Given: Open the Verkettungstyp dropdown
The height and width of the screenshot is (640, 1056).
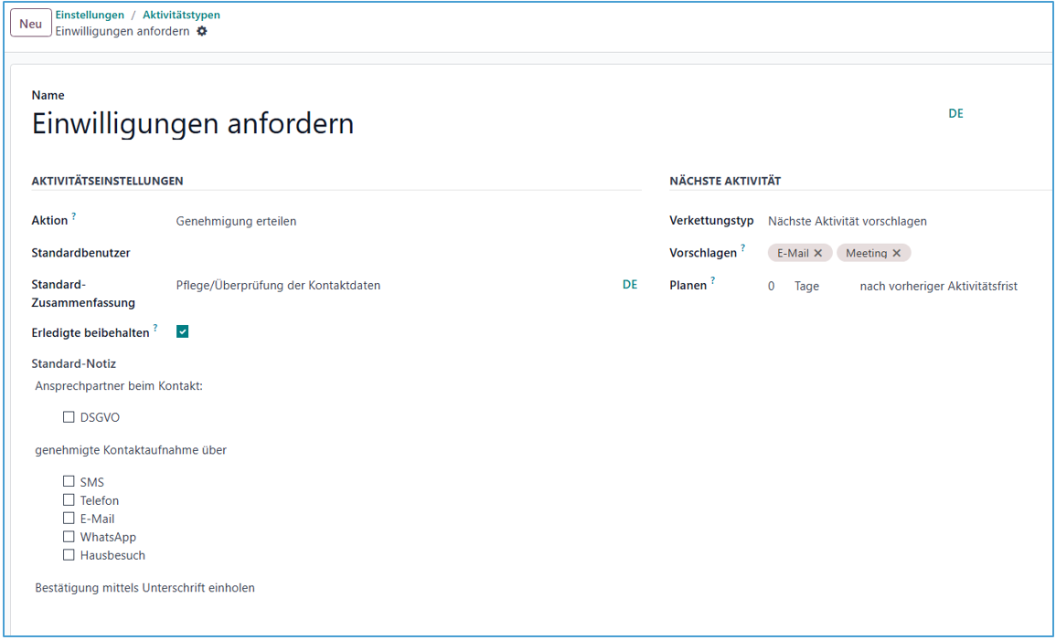Looking at the screenshot, I should pos(900,221).
